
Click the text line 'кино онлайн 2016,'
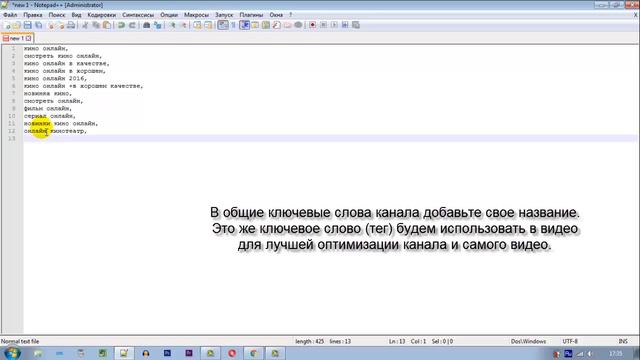(x=55, y=78)
